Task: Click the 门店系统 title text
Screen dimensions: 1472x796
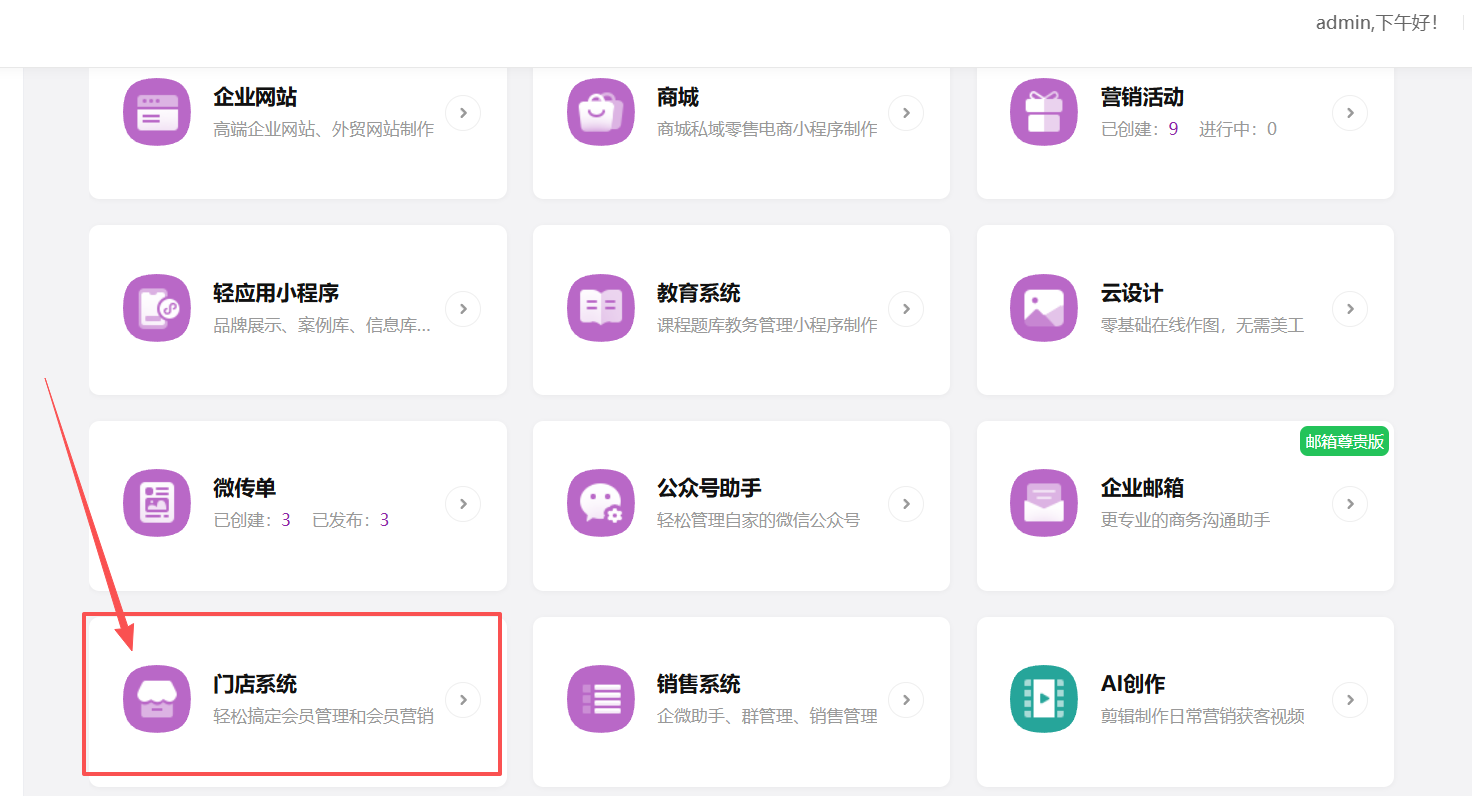Action: [255, 684]
